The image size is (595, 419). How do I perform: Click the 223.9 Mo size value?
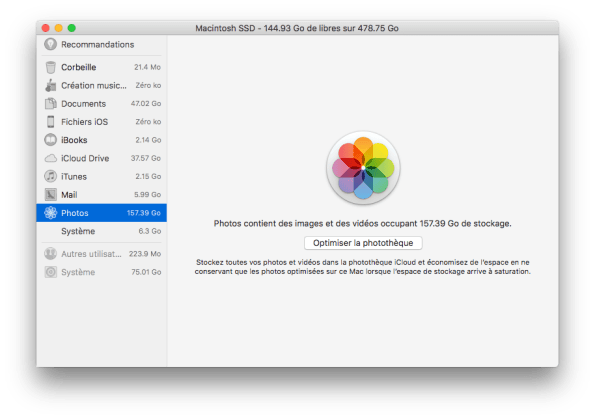pyautogui.click(x=145, y=254)
